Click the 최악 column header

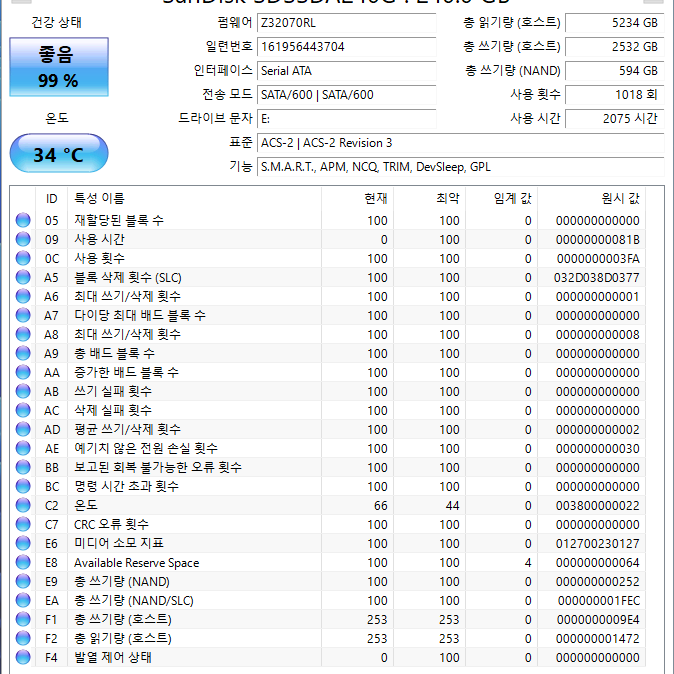429,199
